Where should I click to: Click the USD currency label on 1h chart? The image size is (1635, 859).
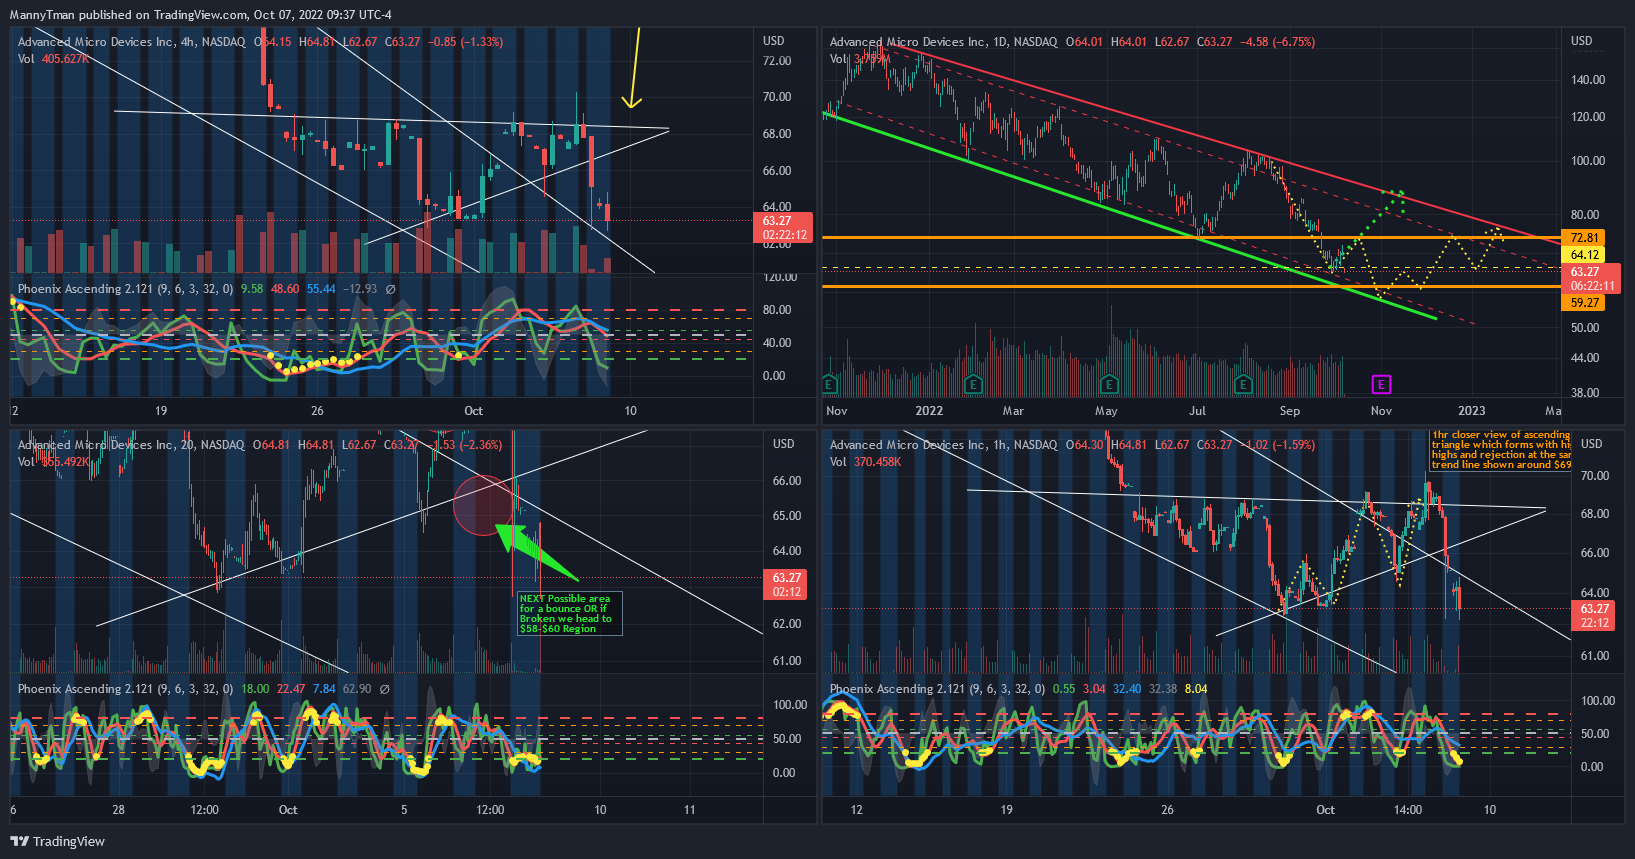coord(1591,444)
